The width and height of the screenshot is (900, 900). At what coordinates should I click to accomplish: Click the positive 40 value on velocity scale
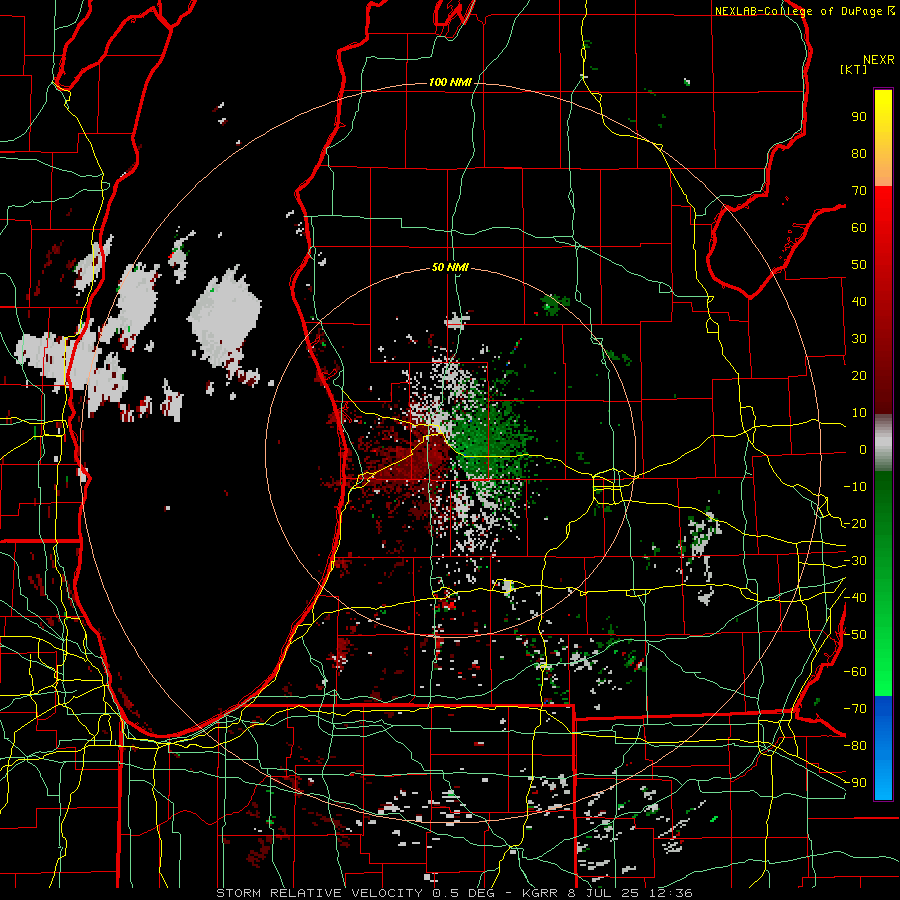(859, 301)
